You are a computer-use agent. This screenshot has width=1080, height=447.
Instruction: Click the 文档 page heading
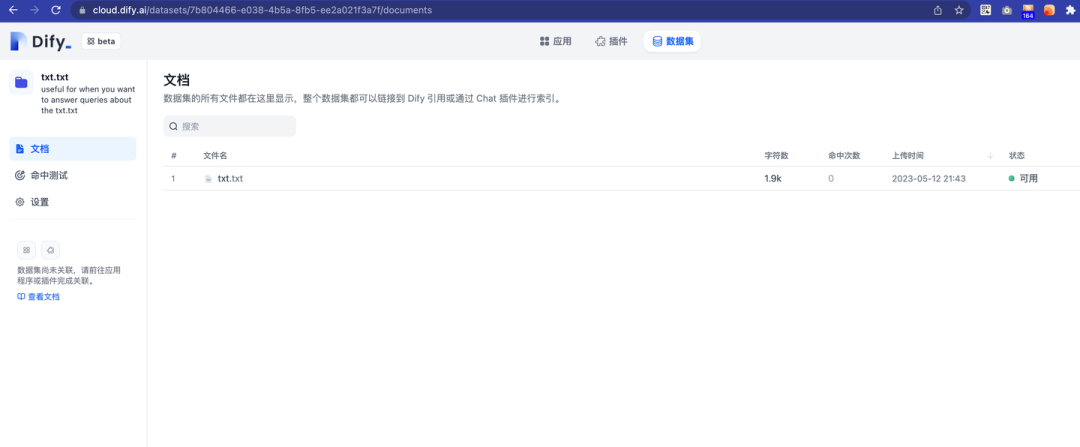[176, 80]
